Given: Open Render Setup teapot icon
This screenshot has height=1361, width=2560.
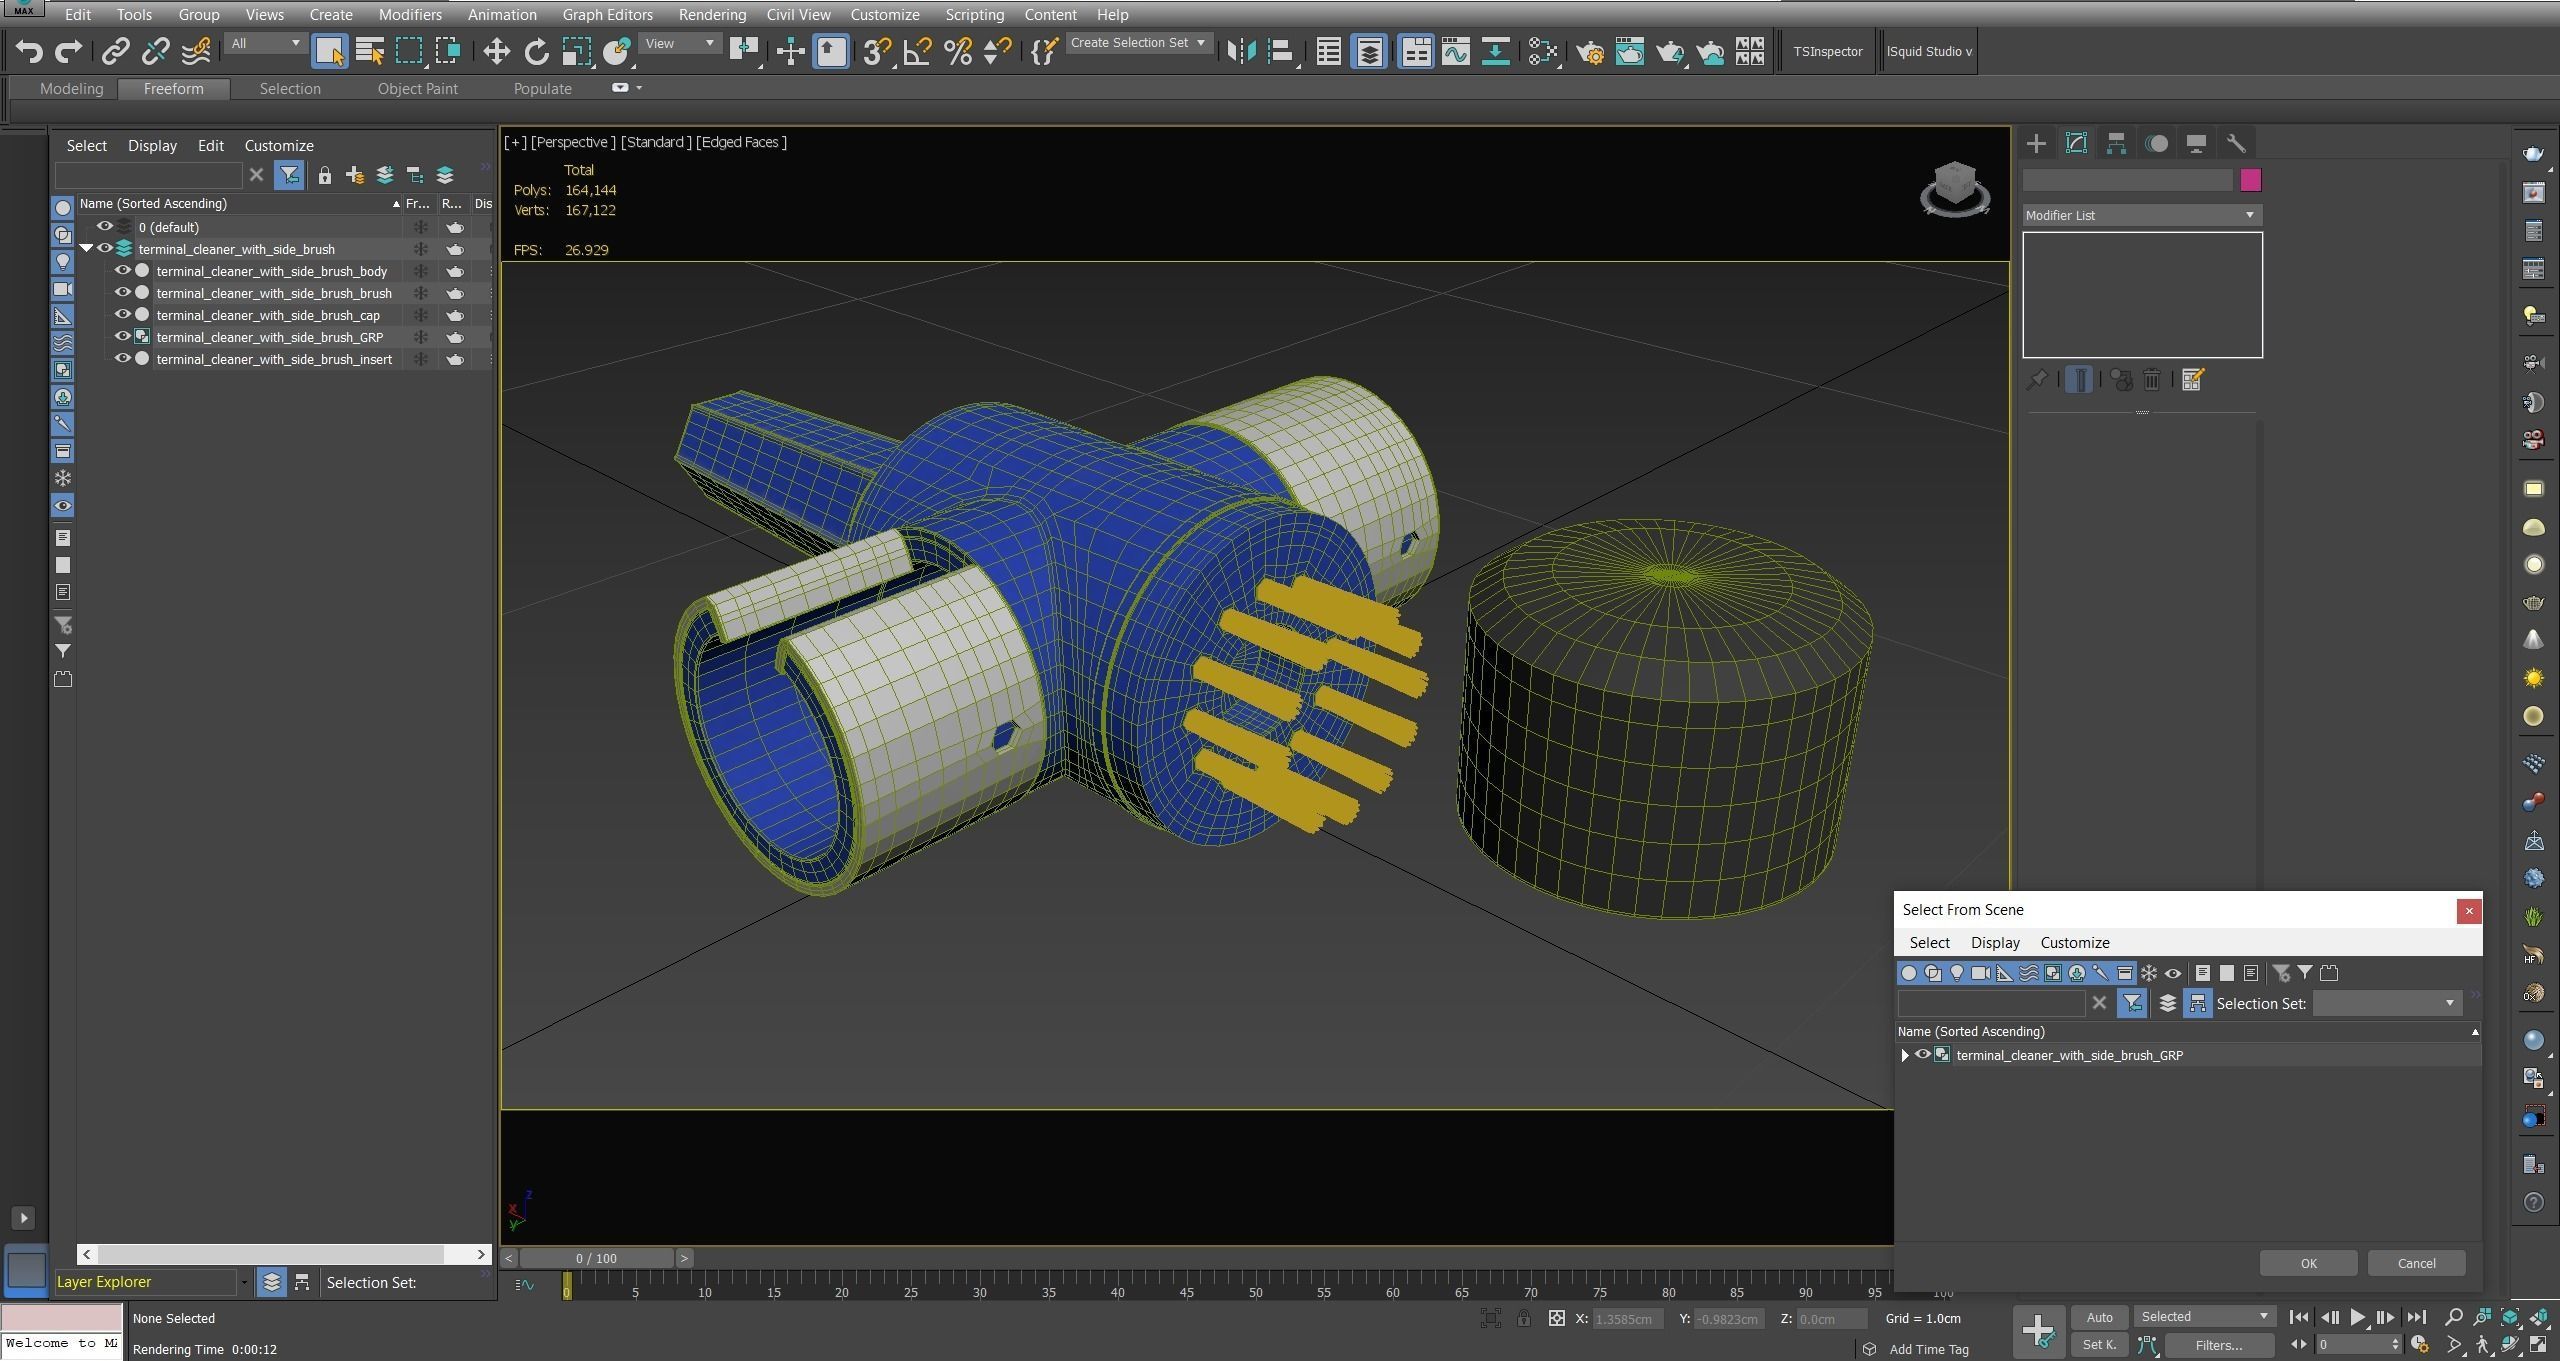Looking at the screenshot, I should click(x=1590, y=51).
